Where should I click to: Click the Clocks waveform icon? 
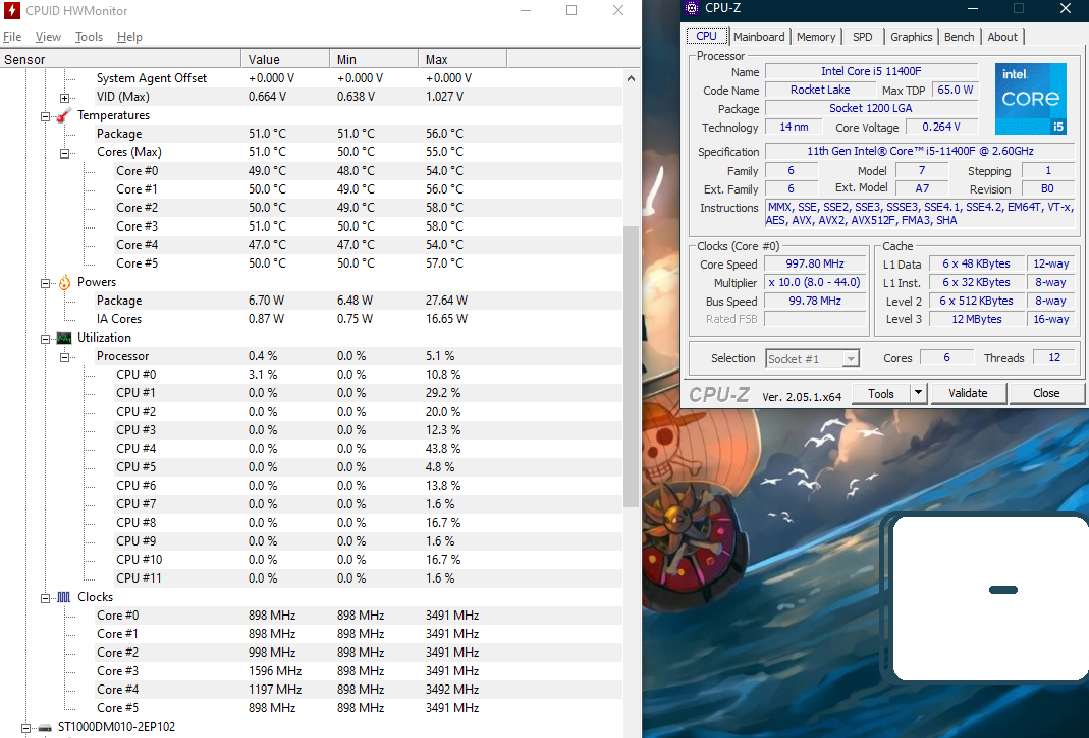[64, 597]
